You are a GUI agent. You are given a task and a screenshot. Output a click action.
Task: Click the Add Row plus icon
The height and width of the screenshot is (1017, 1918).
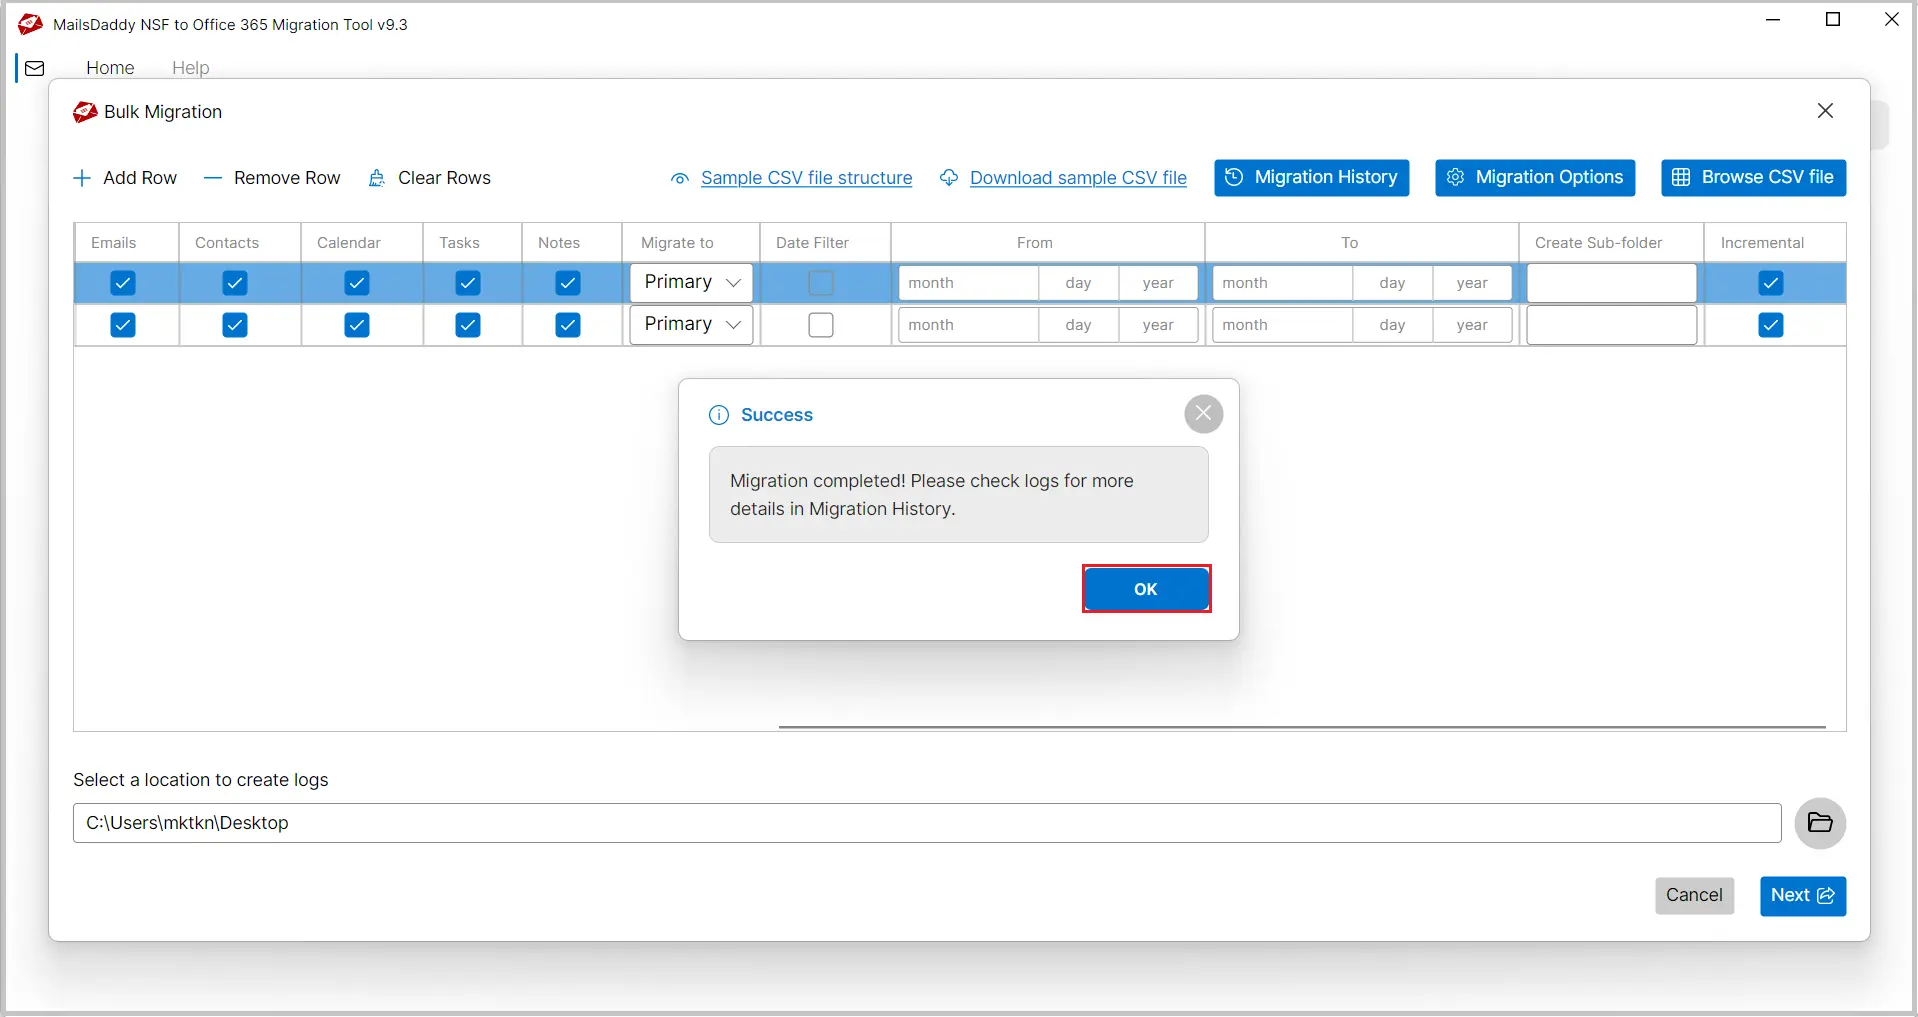coord(82,178)
